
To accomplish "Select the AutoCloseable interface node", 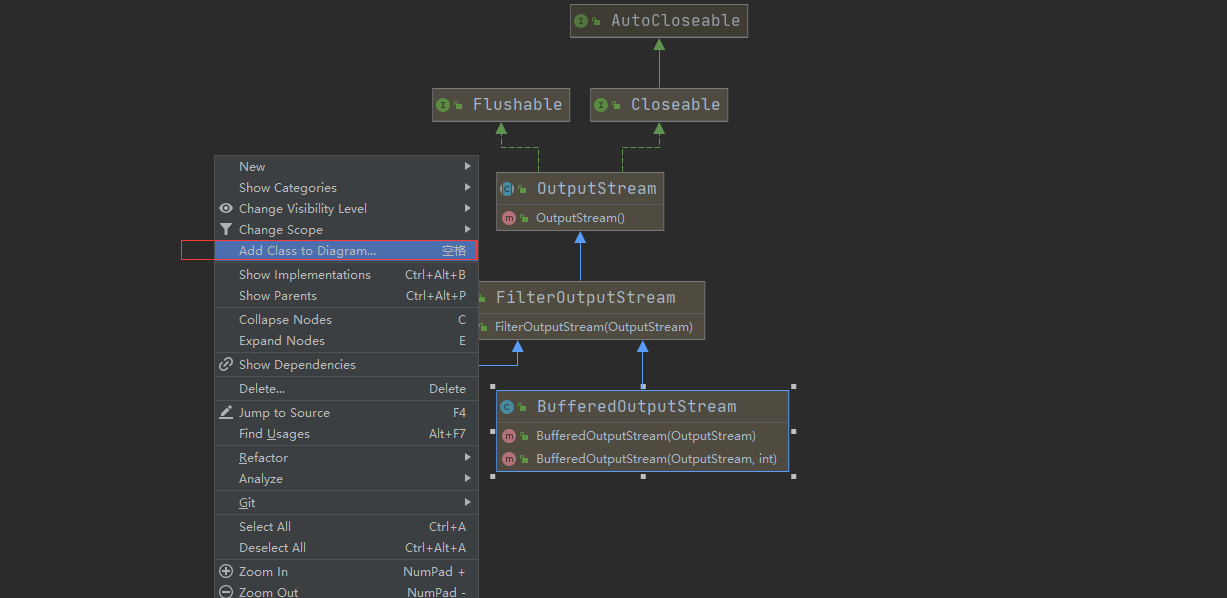I will [x=659, y=21].
